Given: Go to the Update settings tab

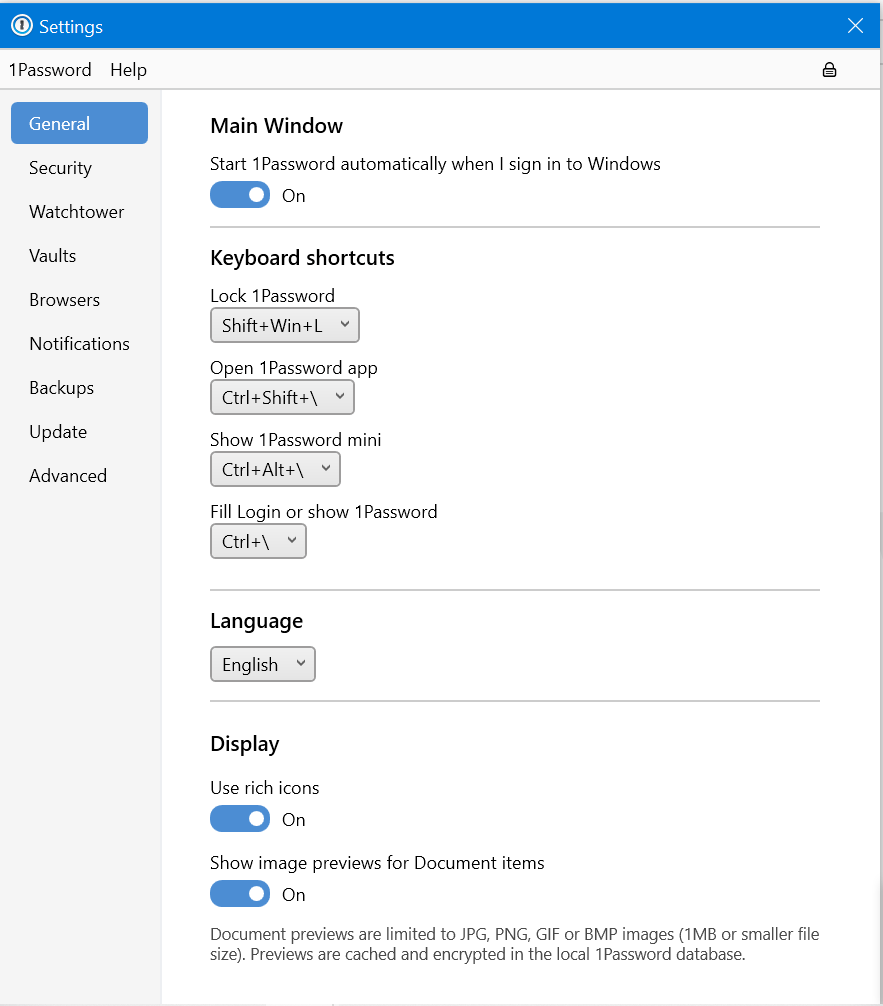Looking at the screenshot, I should tap(58, 432).
